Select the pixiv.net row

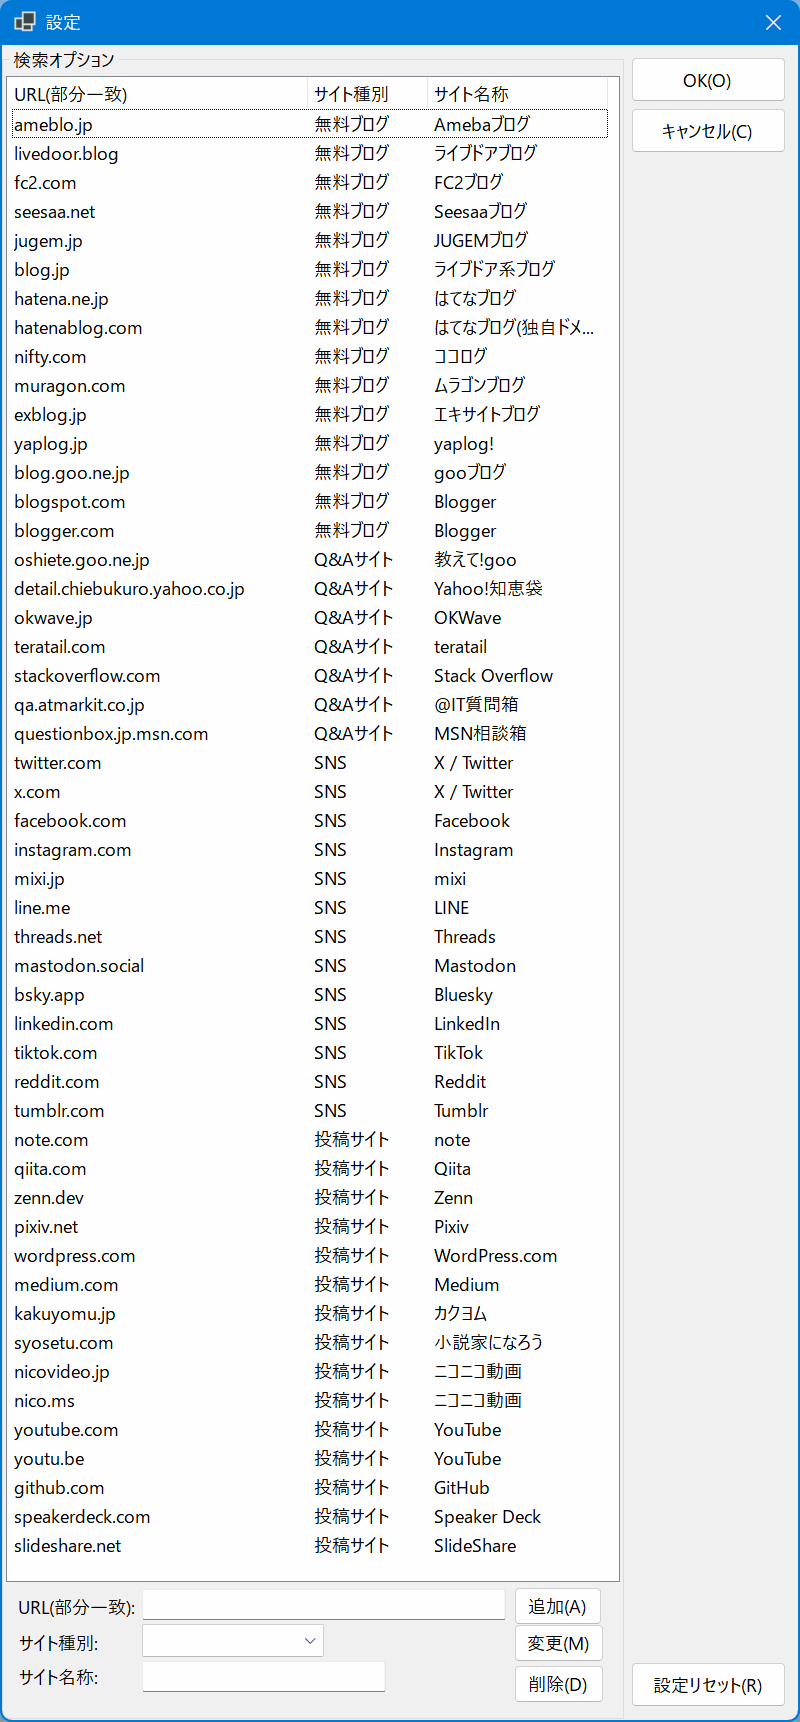(x=309, y=1226)
